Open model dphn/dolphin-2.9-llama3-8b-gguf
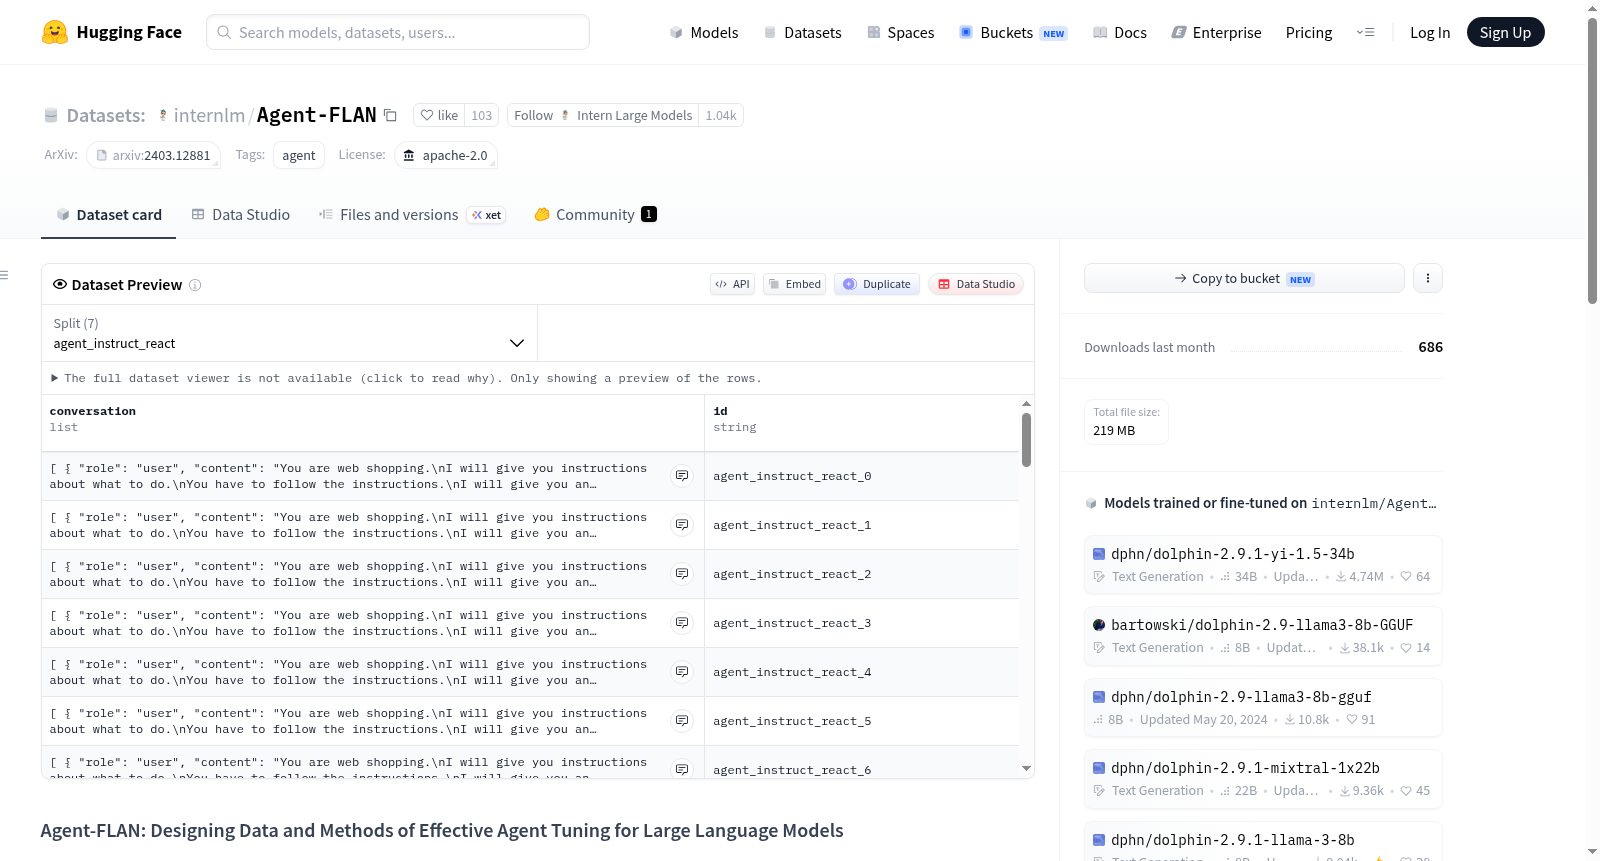This screenshot has width=1600, height=861. click(1263, 707)
